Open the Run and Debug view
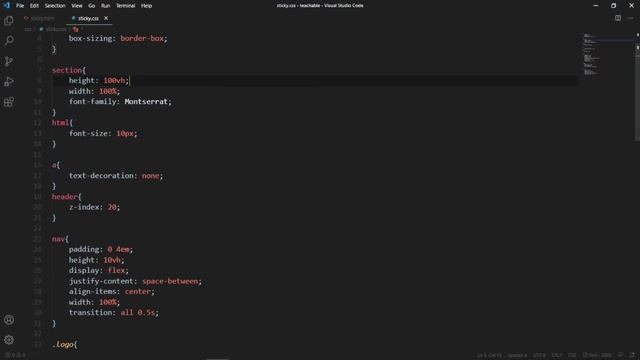 pyautogui.click(x=9, y=82)
